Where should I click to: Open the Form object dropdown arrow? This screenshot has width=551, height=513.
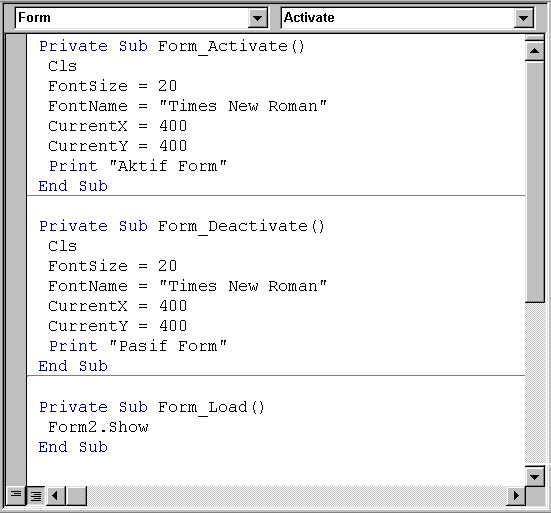(x=257, y=18)
